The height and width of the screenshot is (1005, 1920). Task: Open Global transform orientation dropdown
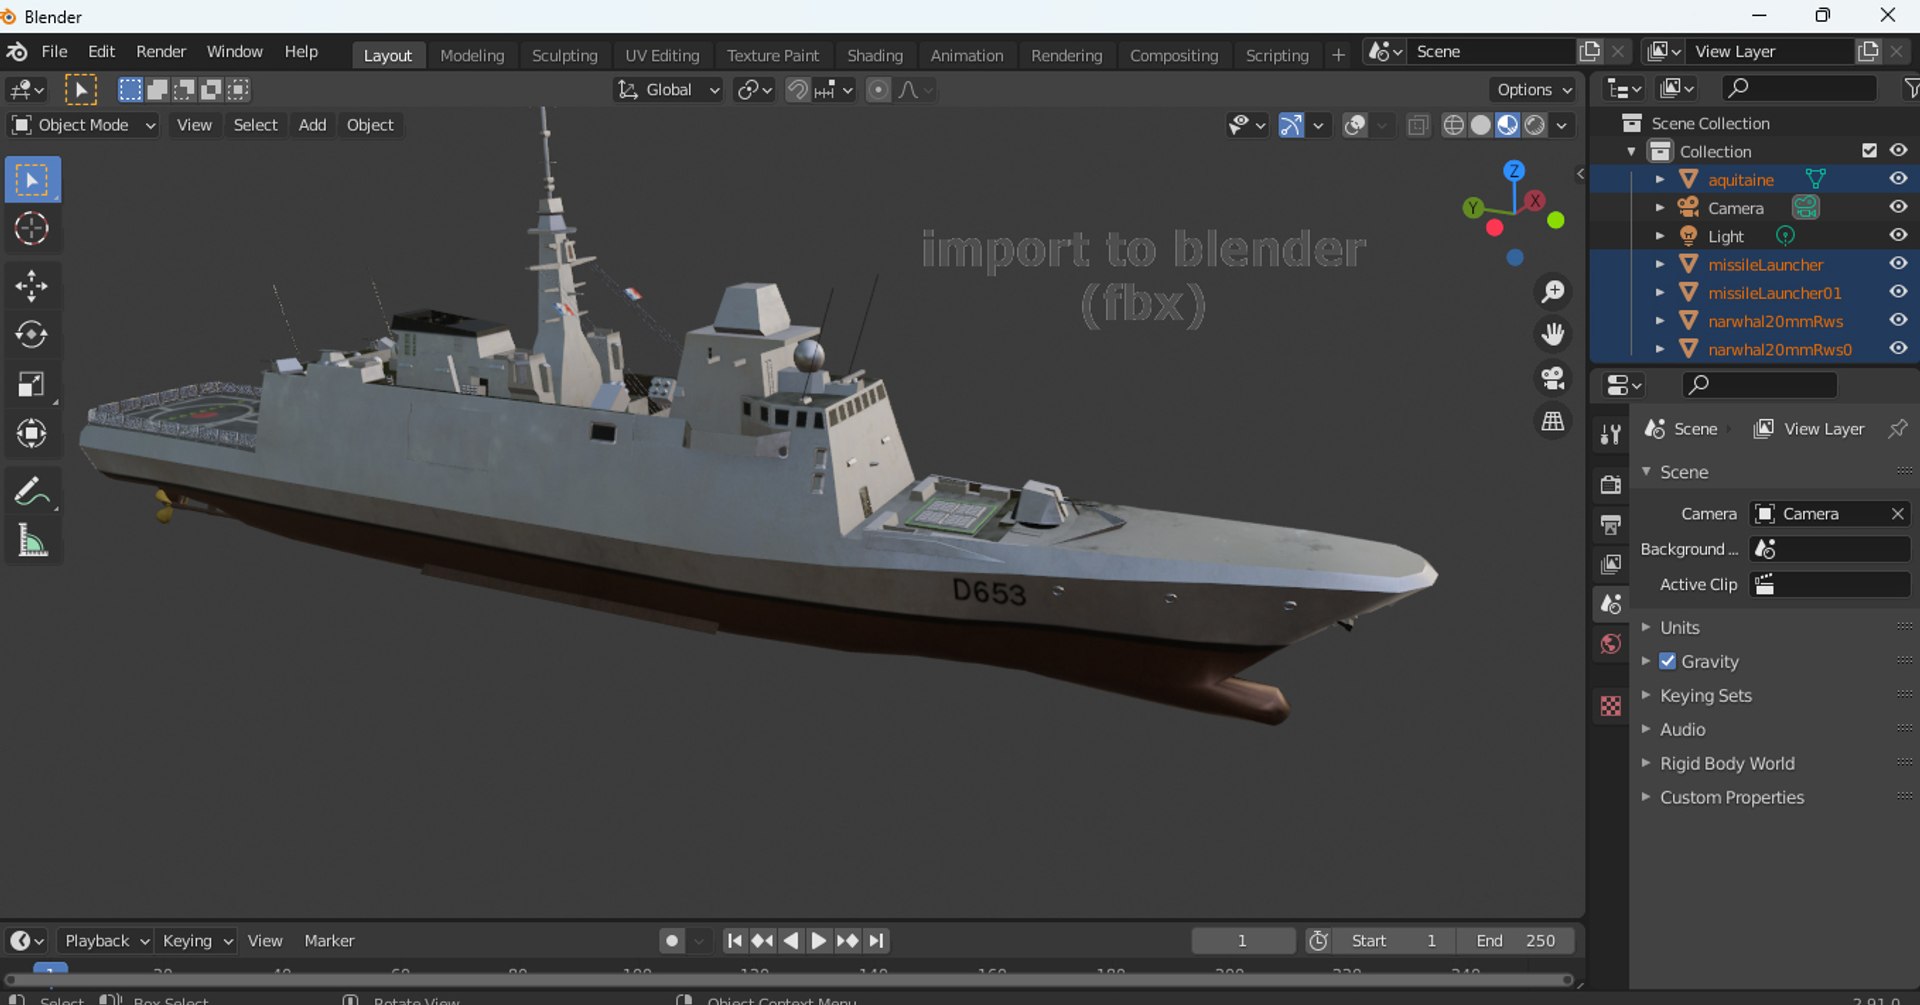[668, 90]
